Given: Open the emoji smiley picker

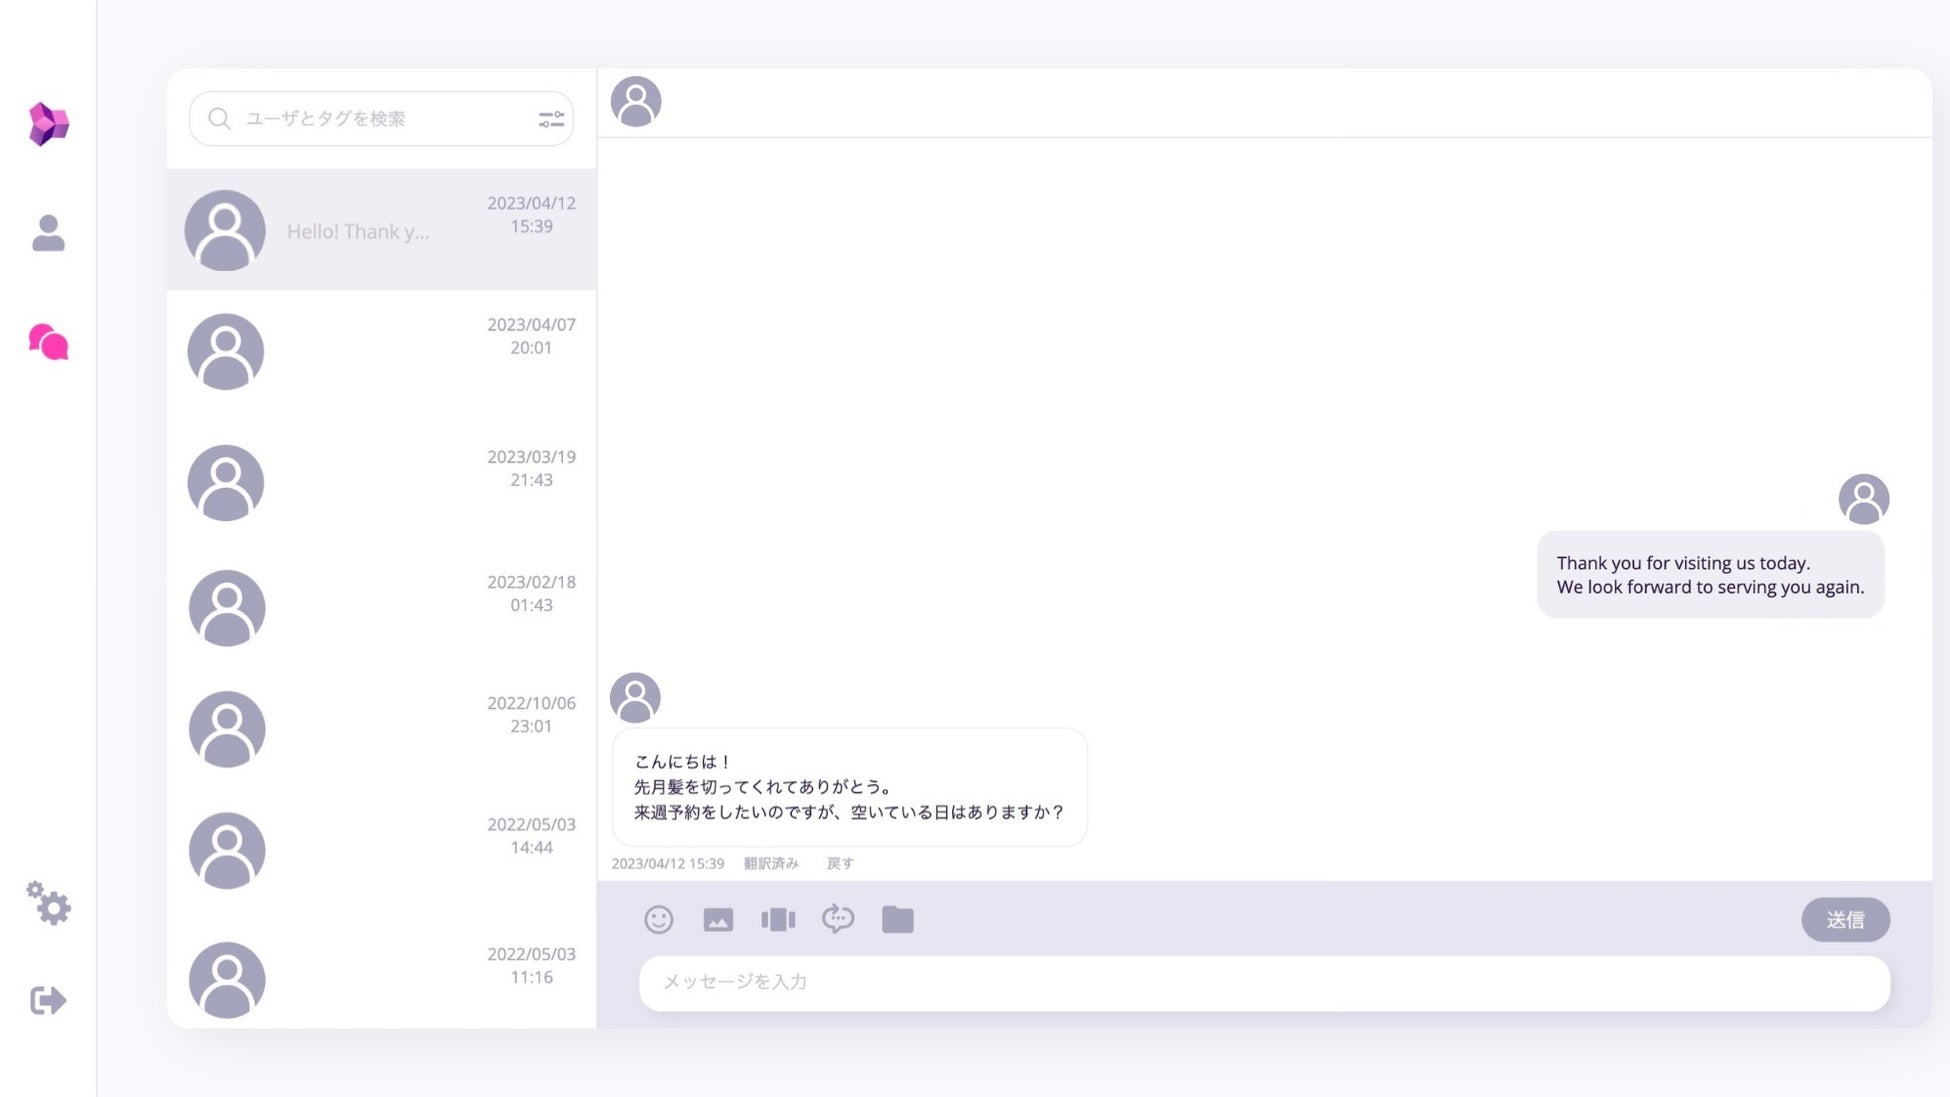Looking at the screenshot, I should click(x=658, y=919).
